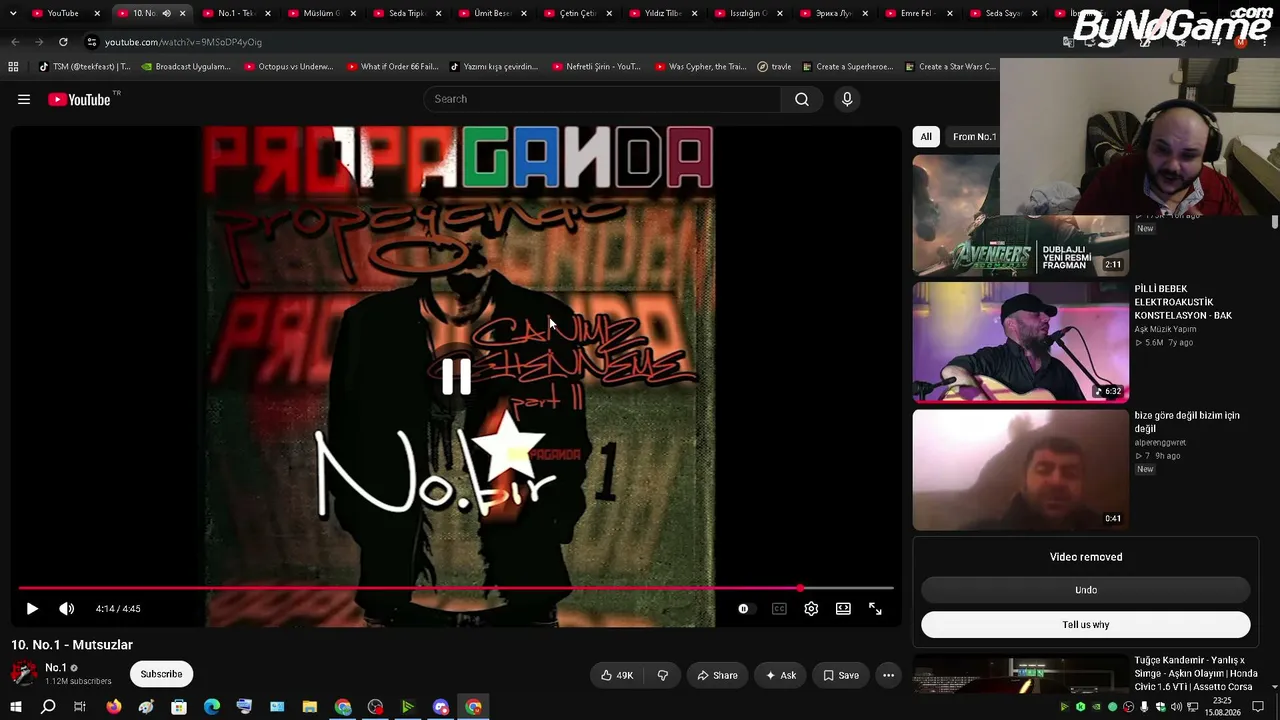Open the tab search dropdown arrow
This screenshot has height=720, width=1280.
point(14,13)
